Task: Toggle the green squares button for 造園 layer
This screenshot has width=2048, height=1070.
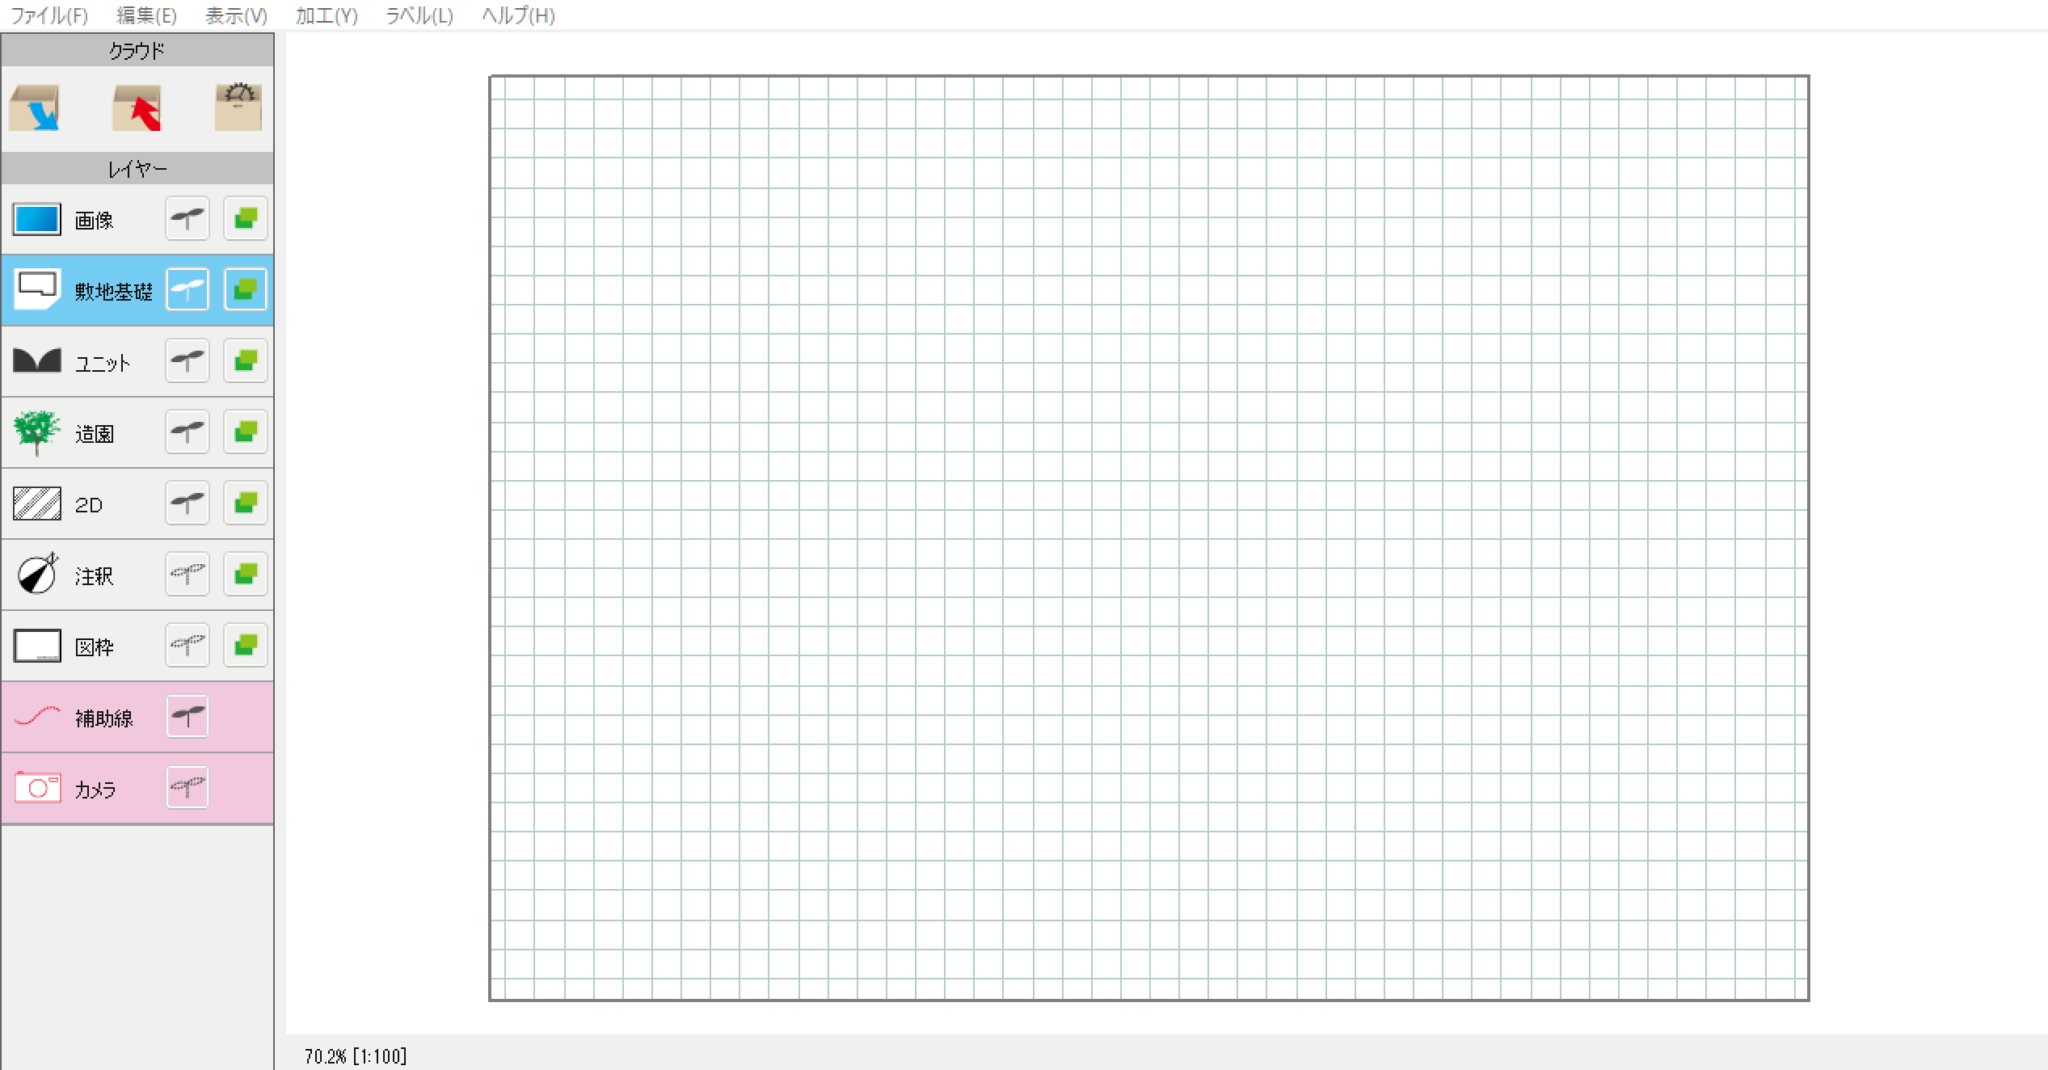Action: point(245,432)
